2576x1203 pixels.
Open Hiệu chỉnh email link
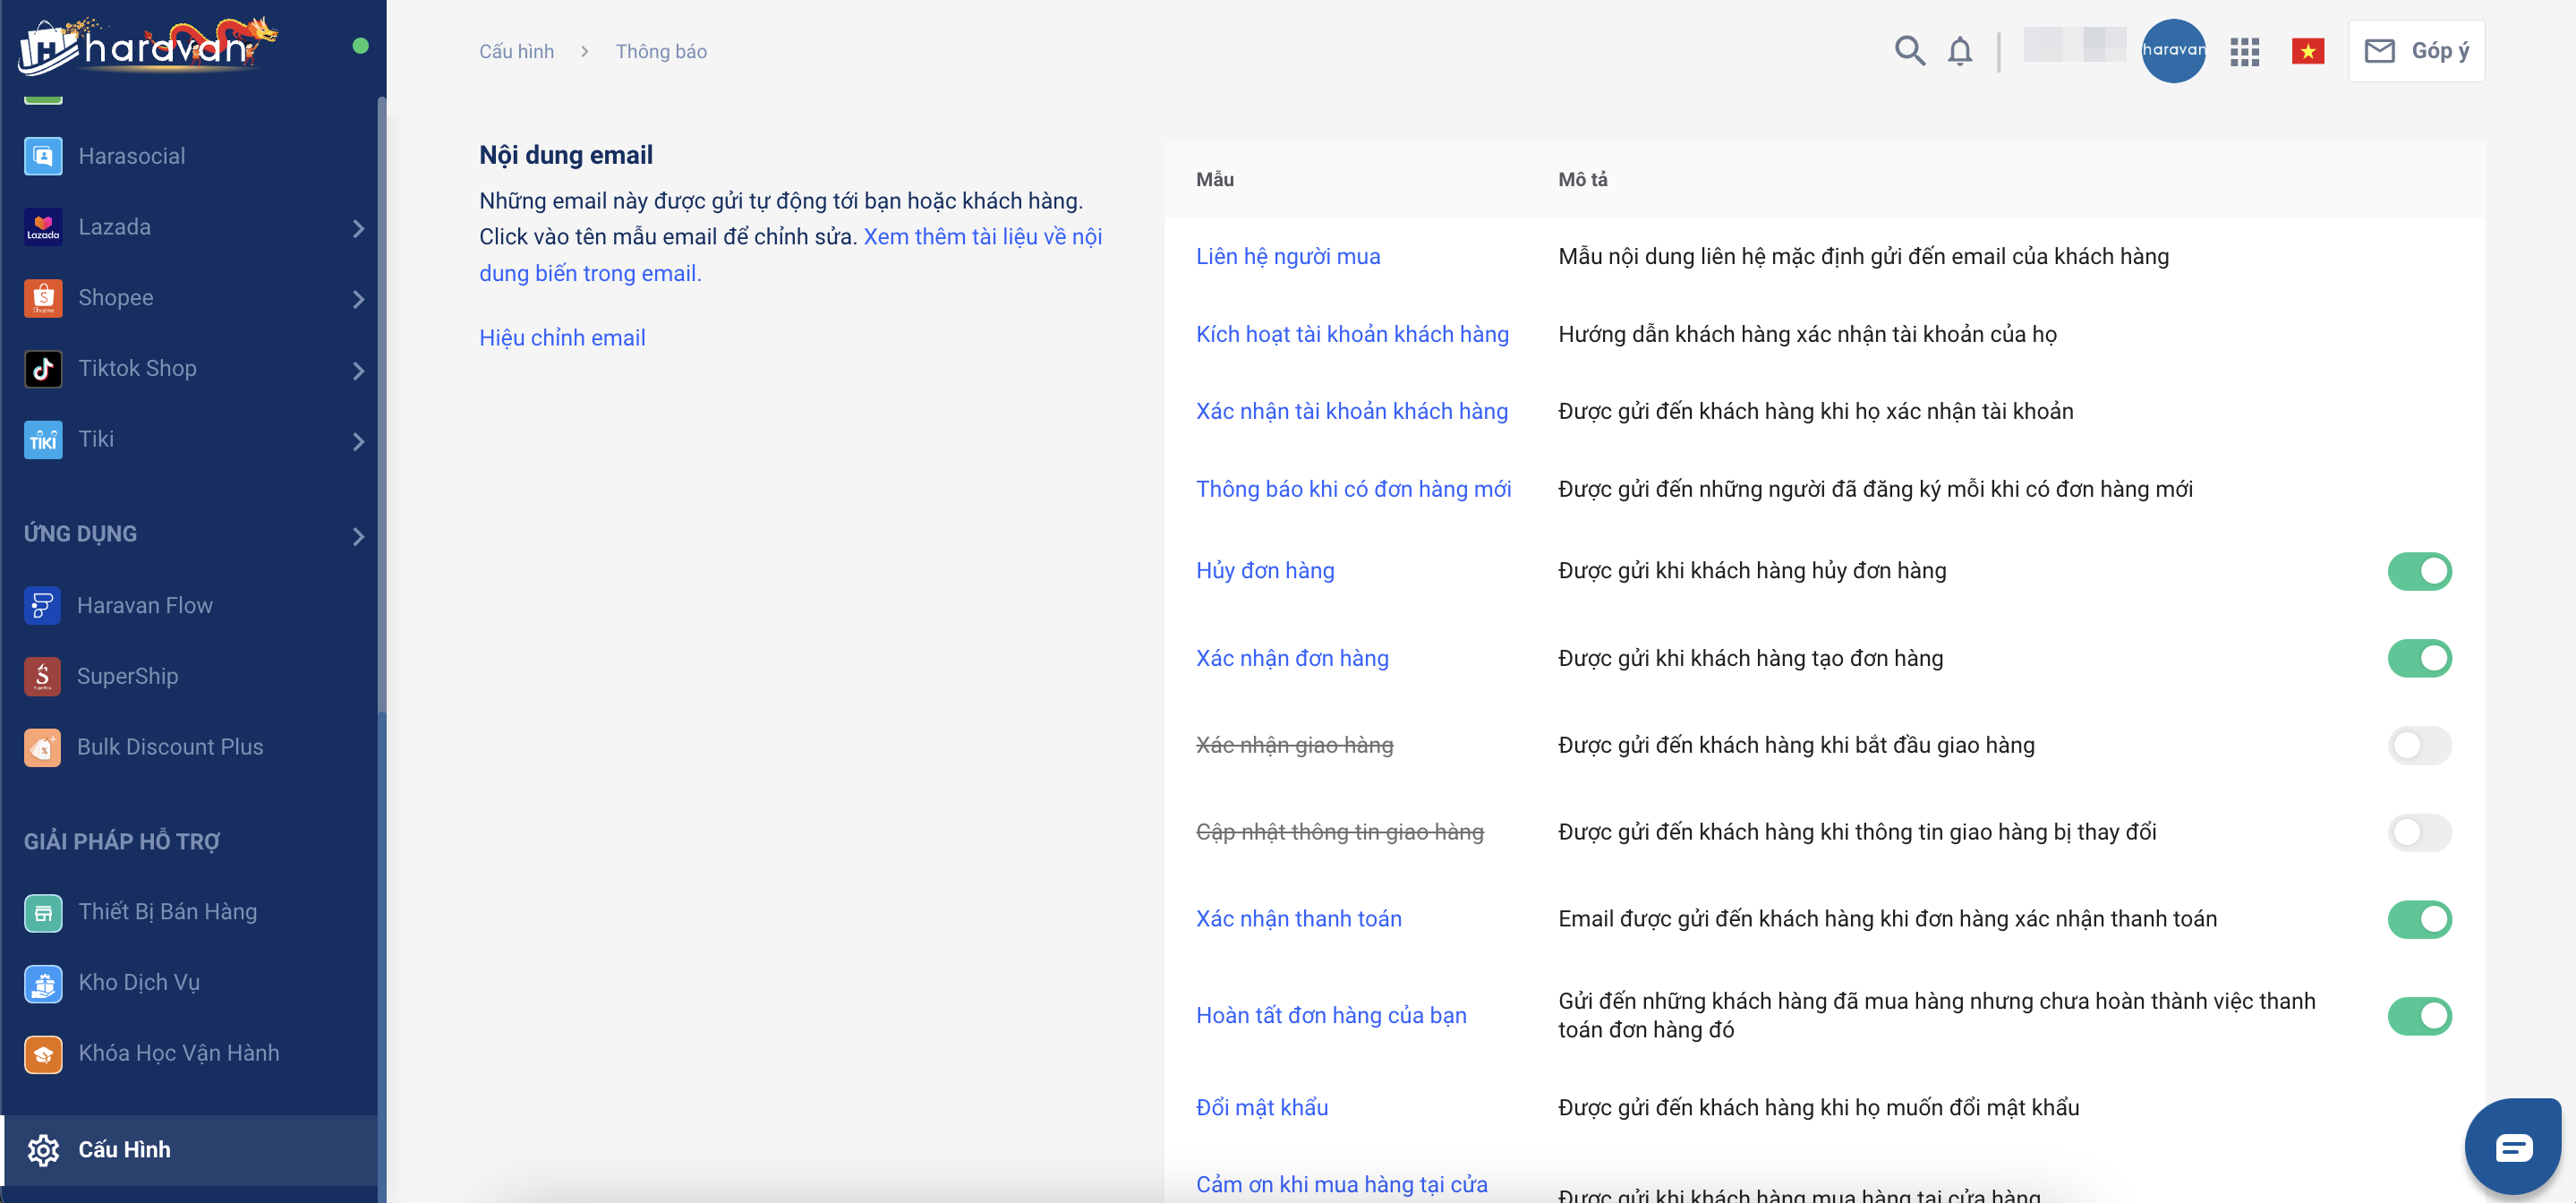click(x=562, y=338)
